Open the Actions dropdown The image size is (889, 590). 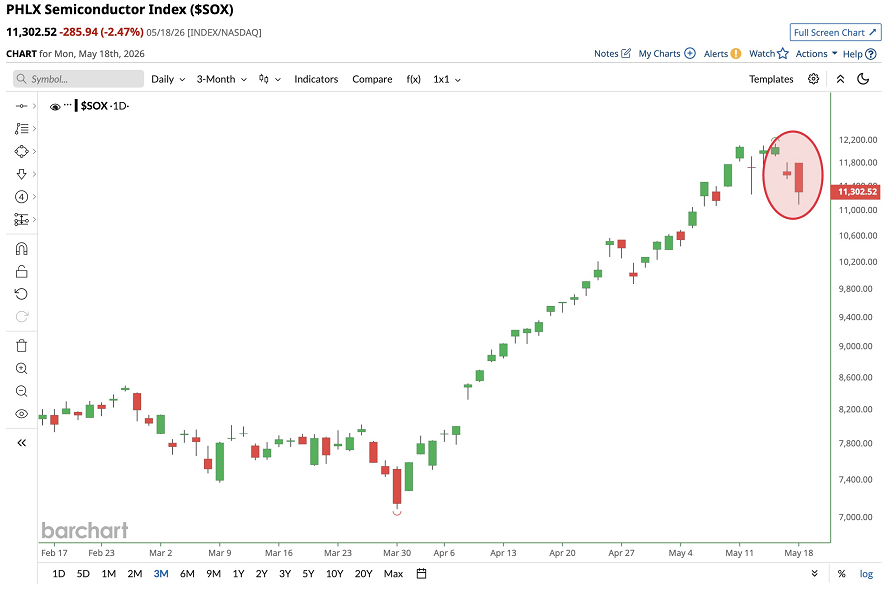[816, 54]
